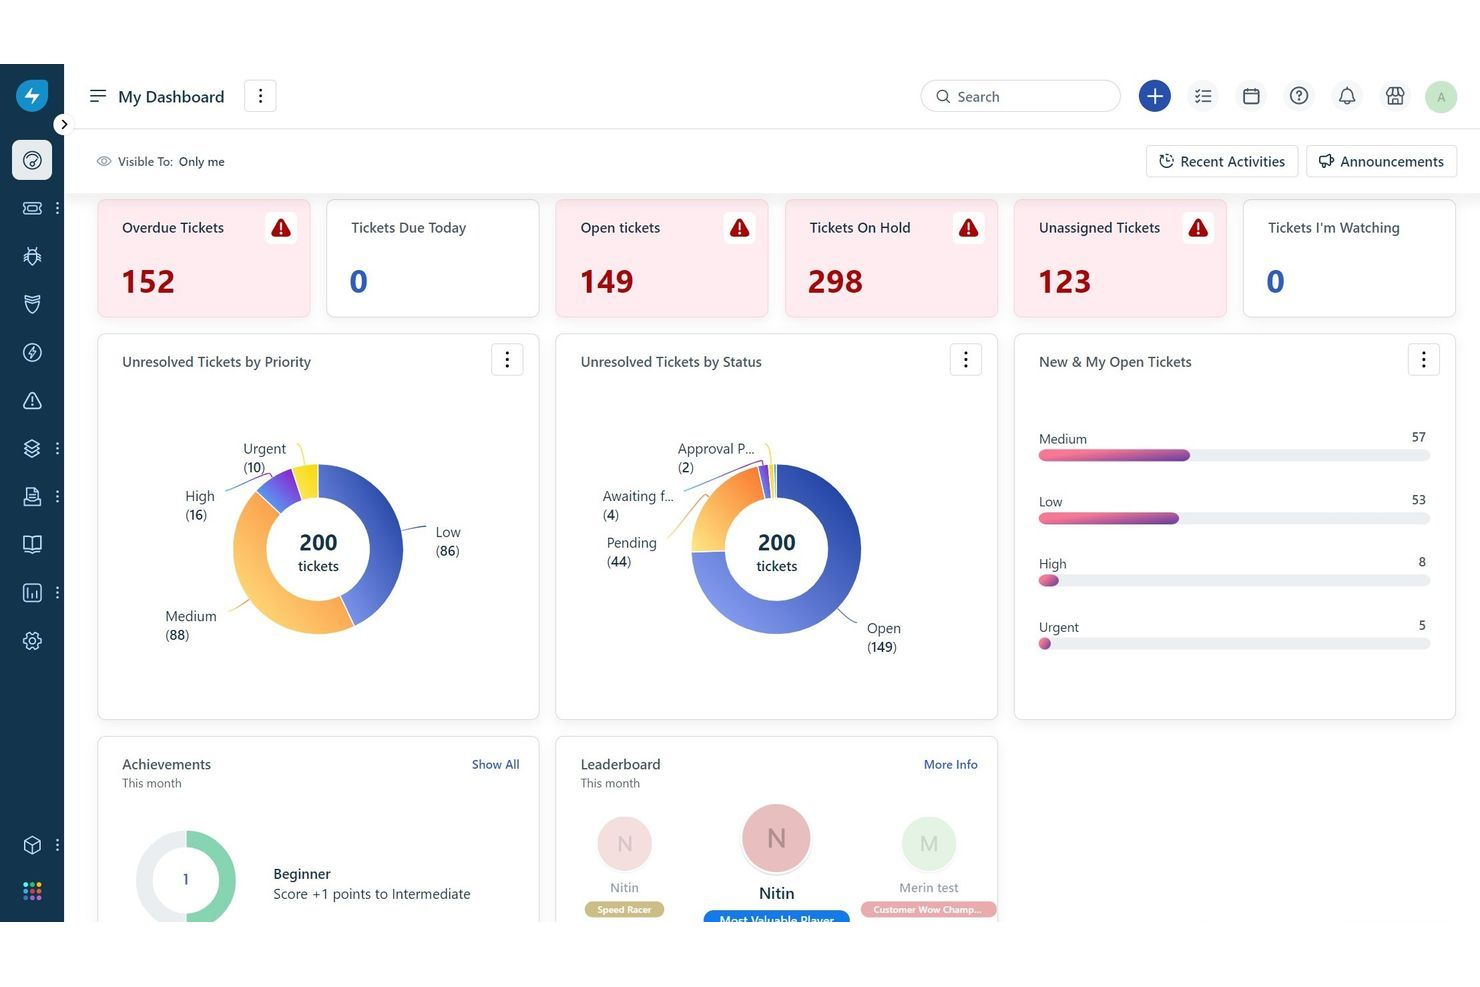
Task: Toggle the Visible To eye icon
Action: click(104, 161)
